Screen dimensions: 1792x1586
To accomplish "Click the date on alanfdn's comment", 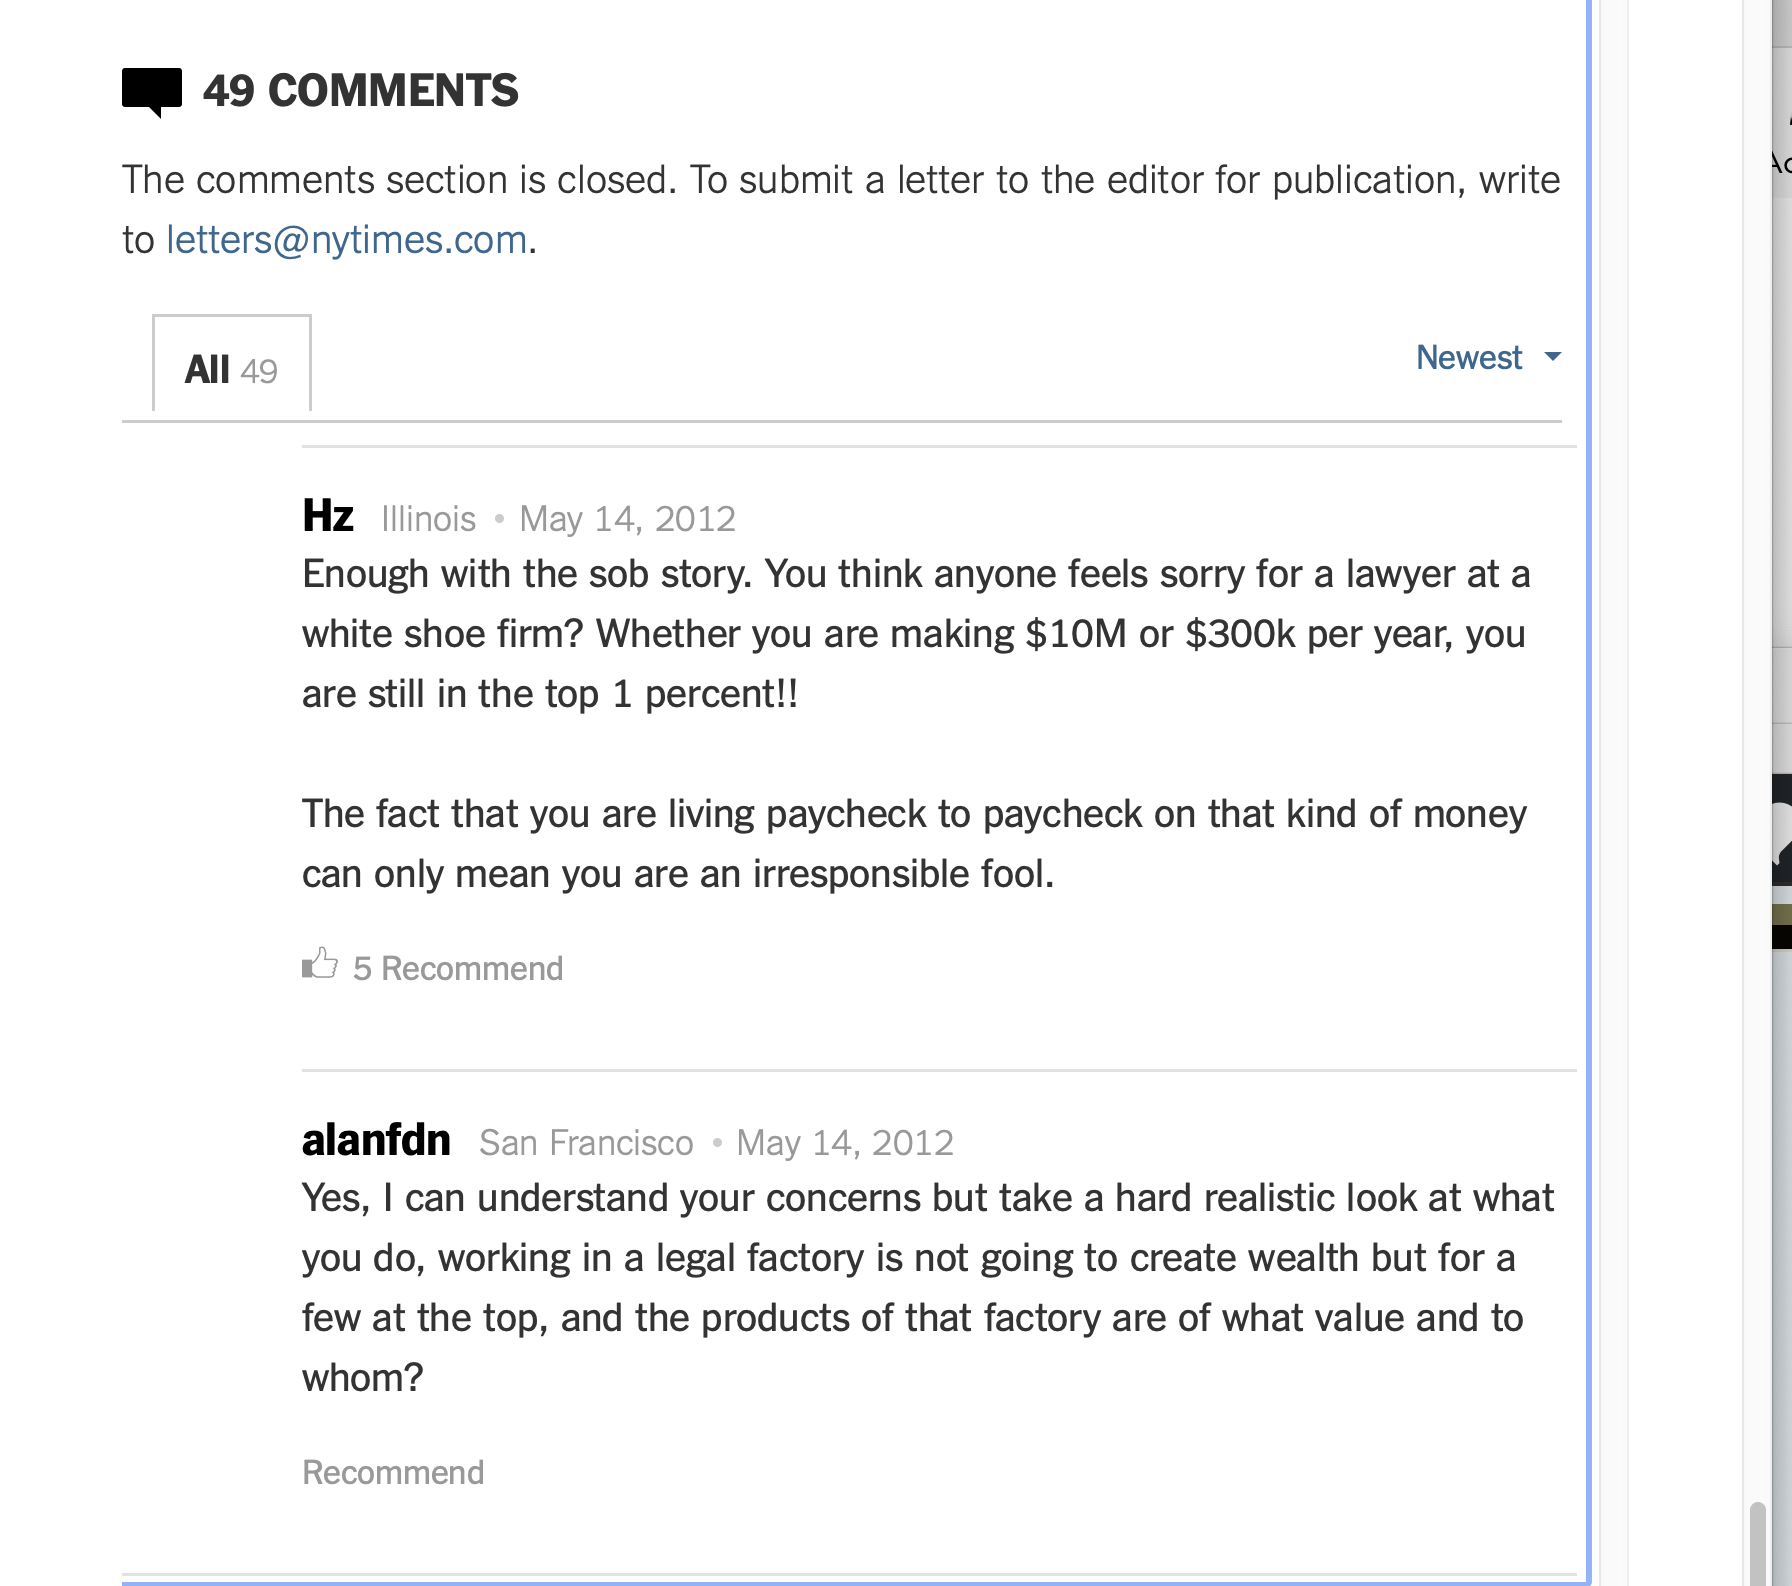I will [845, 1143].
